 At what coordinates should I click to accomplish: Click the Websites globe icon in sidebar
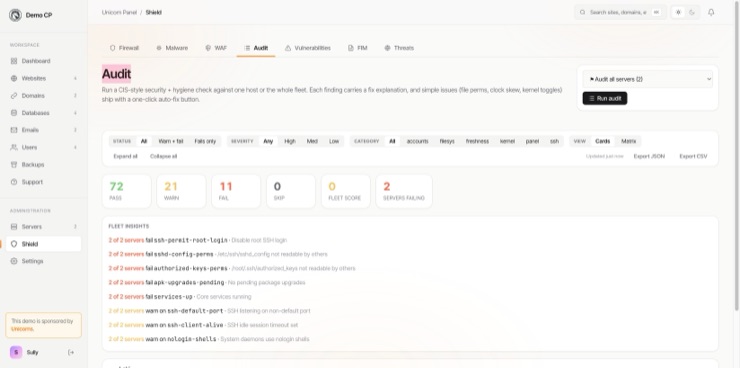tap(14, 78)
